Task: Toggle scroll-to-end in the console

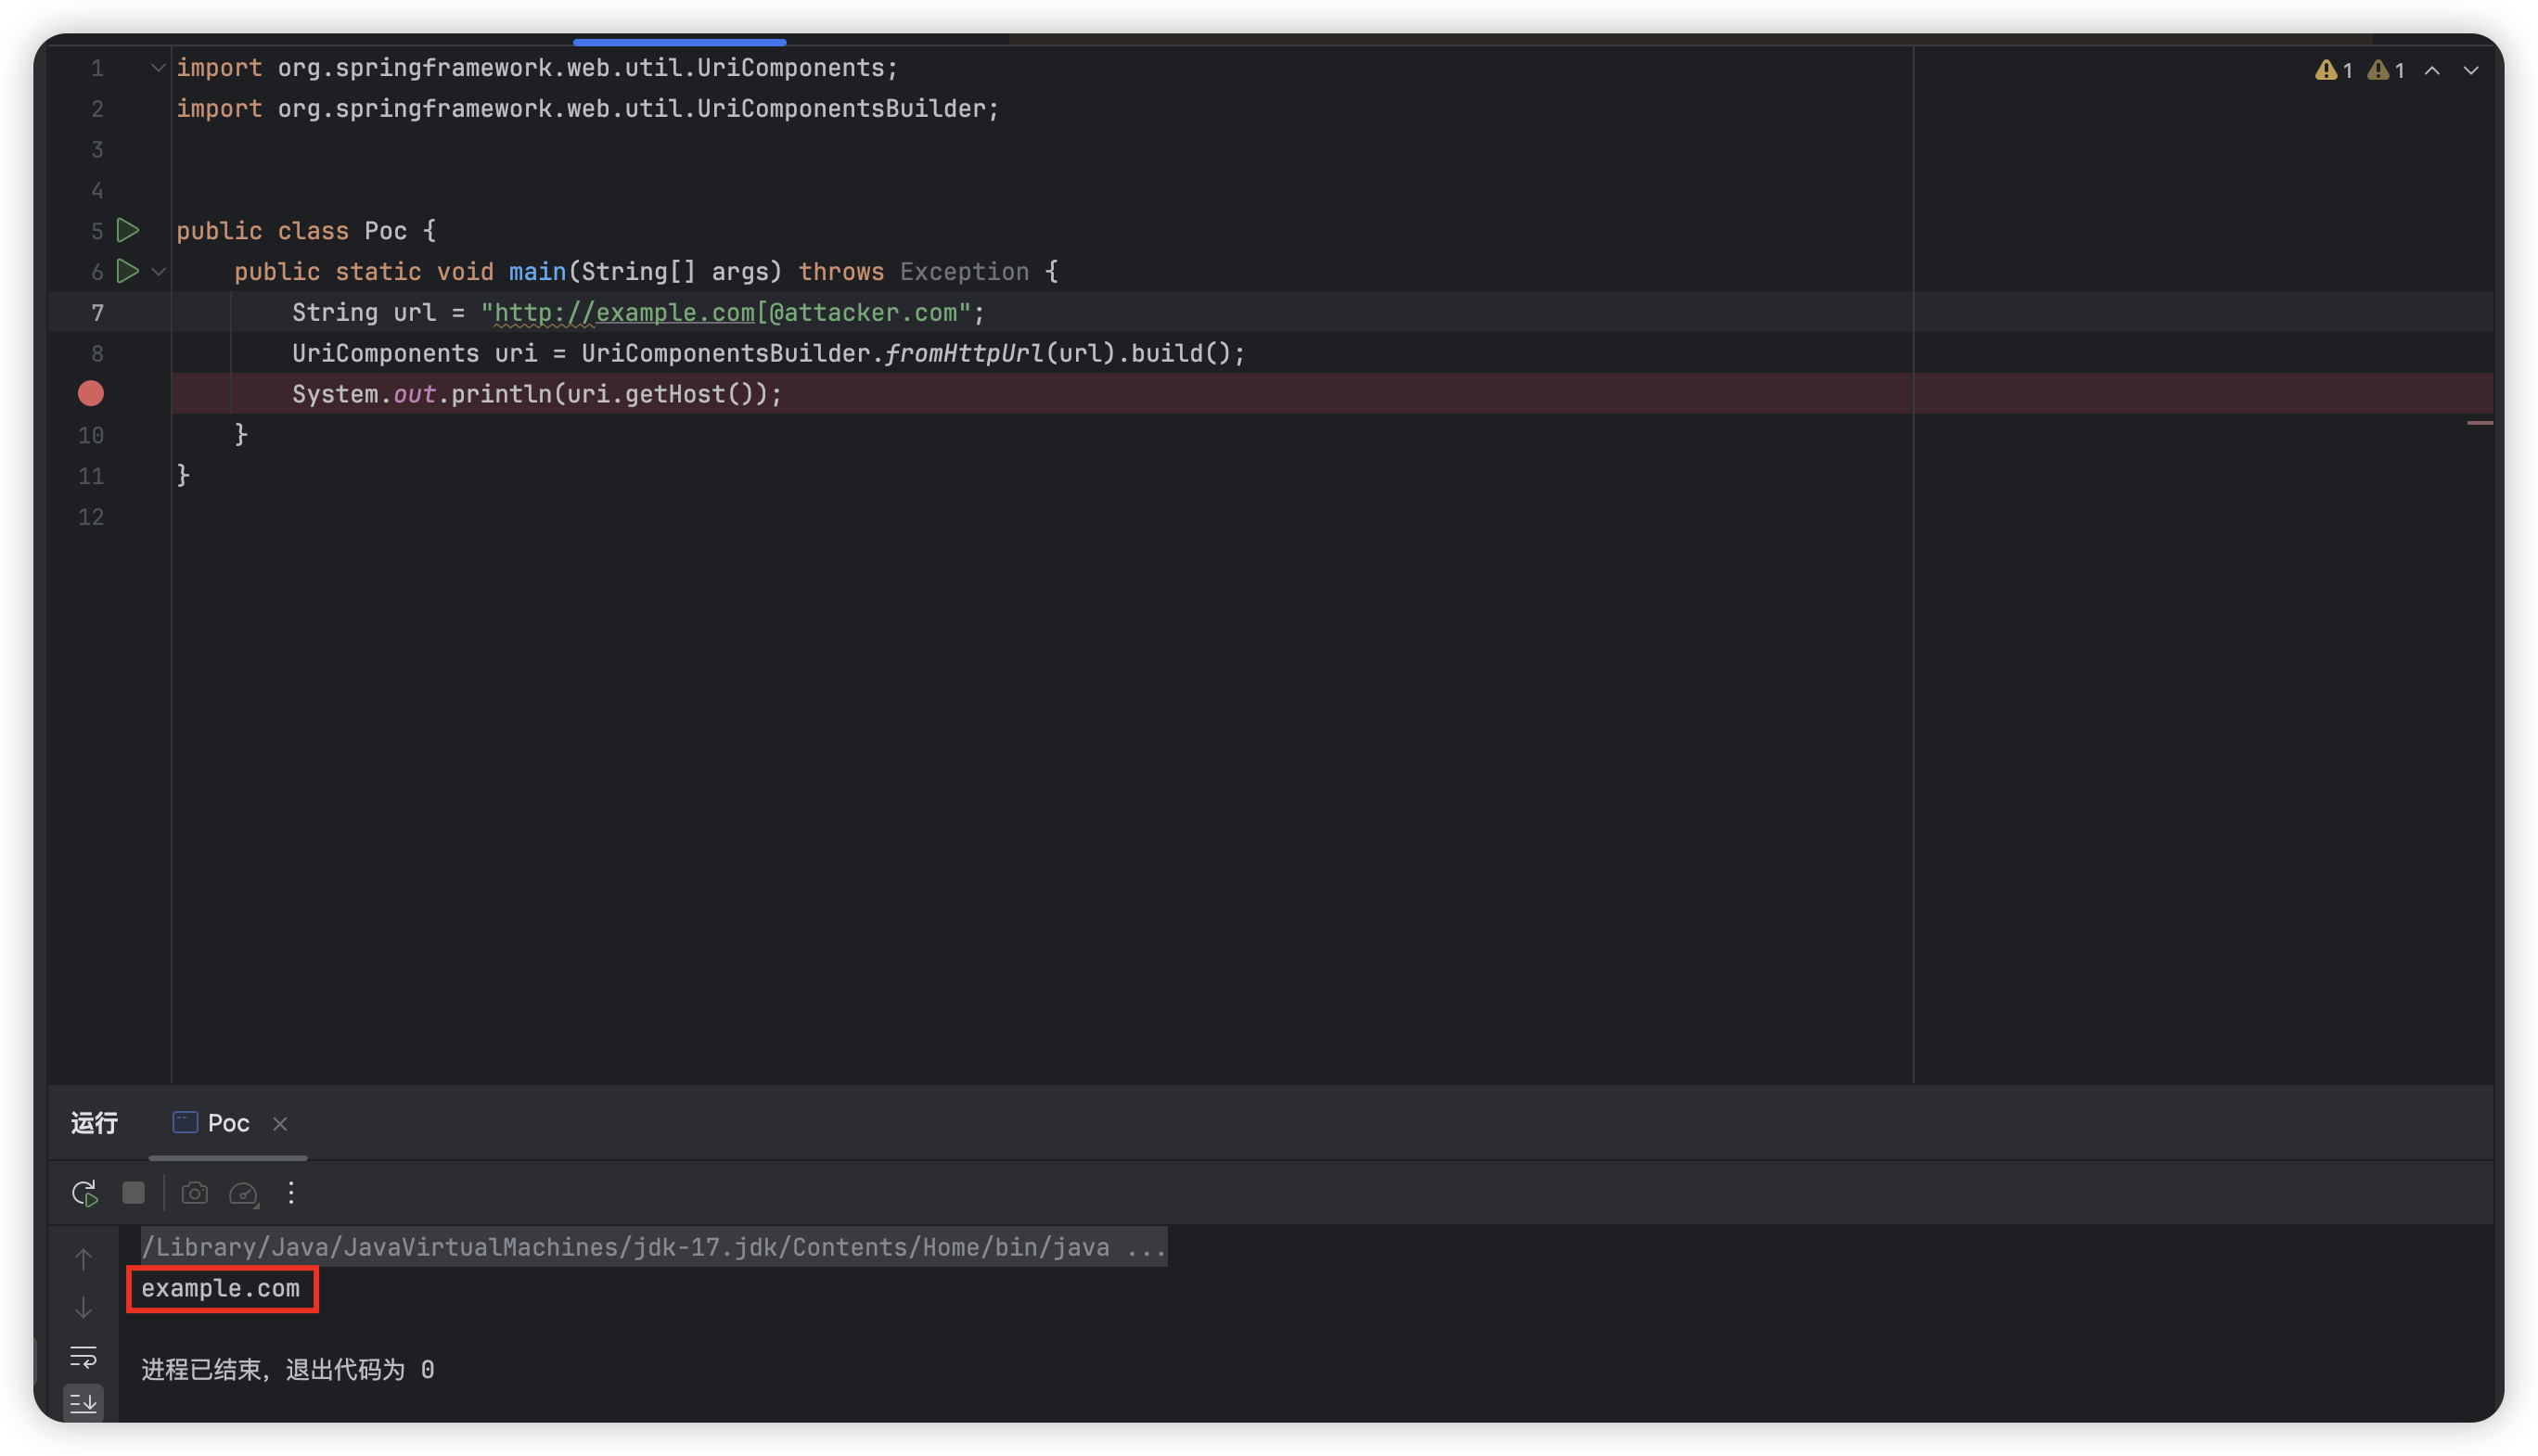Action: [84, 1403]
